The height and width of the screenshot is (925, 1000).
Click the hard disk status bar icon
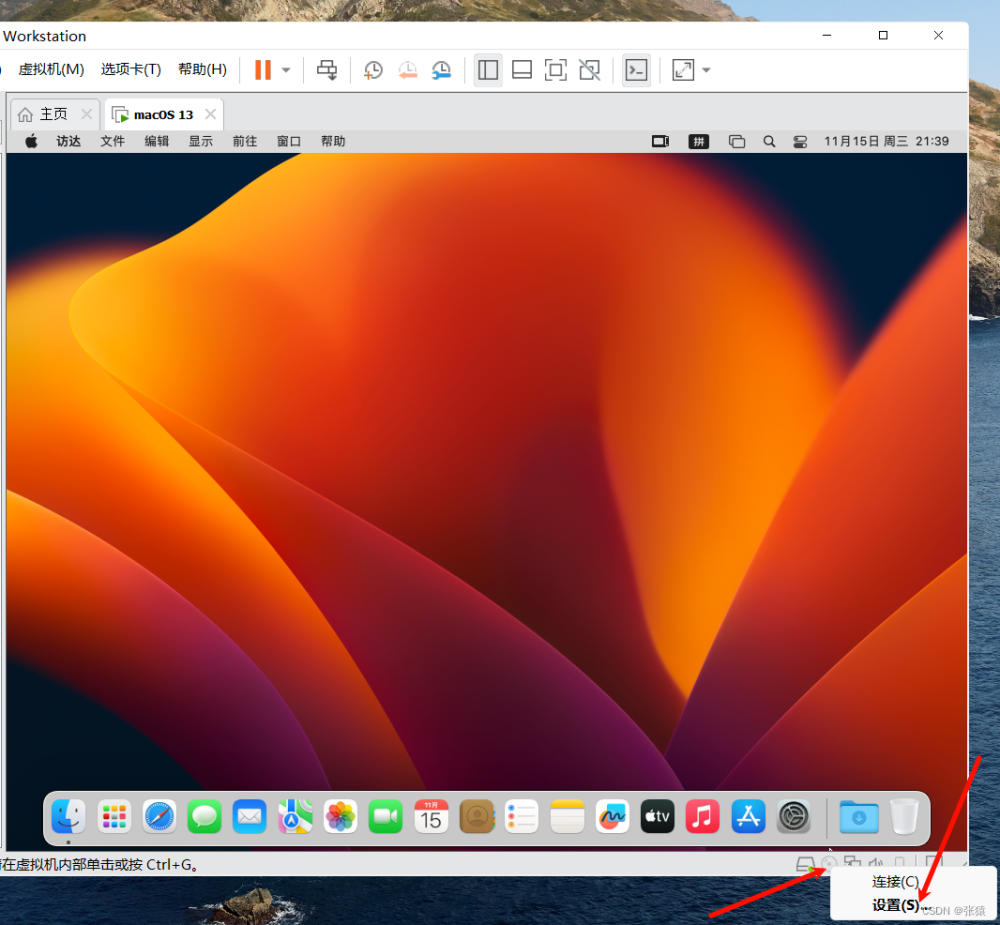(805, 864)
